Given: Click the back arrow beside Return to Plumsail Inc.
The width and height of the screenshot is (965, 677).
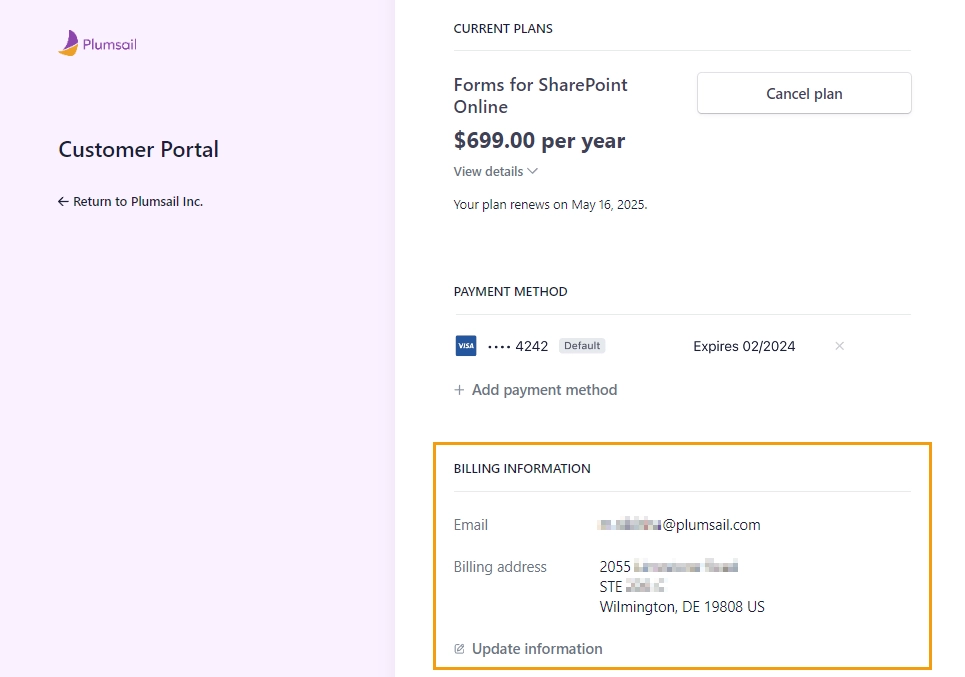Looking at the screenshot, I should pyautogui.click(x=63, y=201).
